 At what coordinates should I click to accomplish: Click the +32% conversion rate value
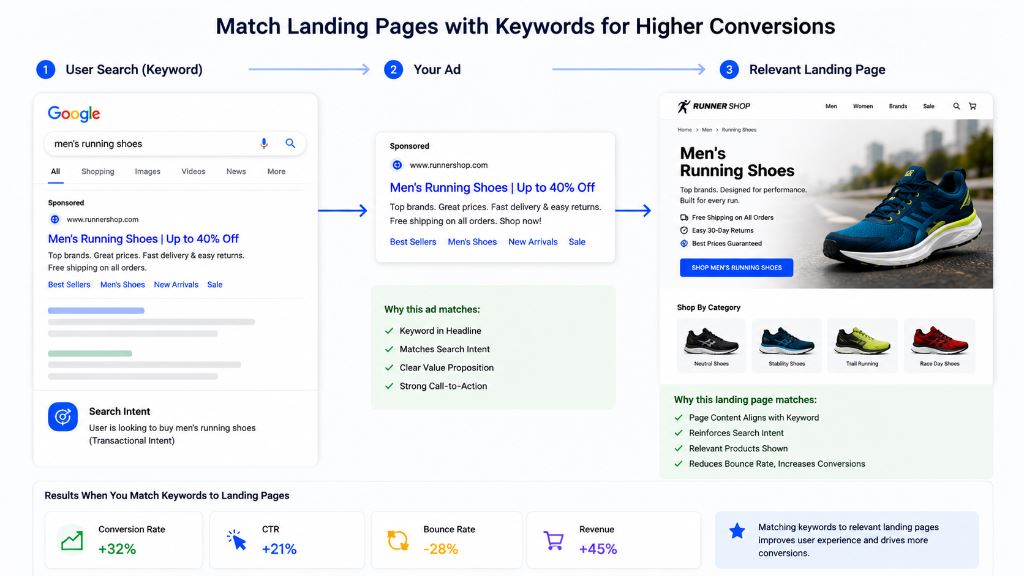[117, 549]
